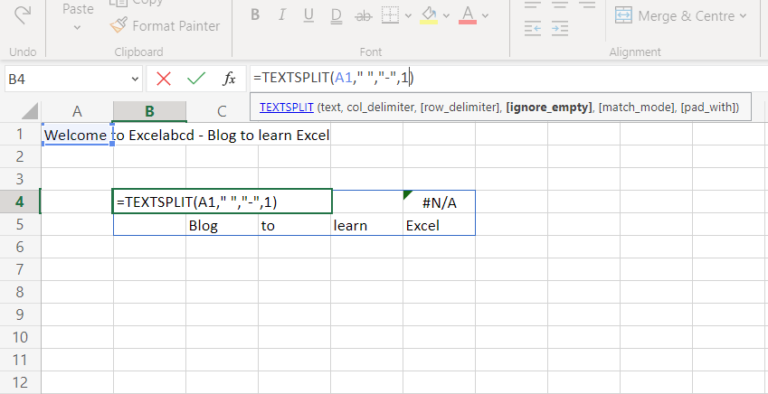Click the cell containing learn
The width and height of the screenshot is (768, 394).
(x=367, y=224)
